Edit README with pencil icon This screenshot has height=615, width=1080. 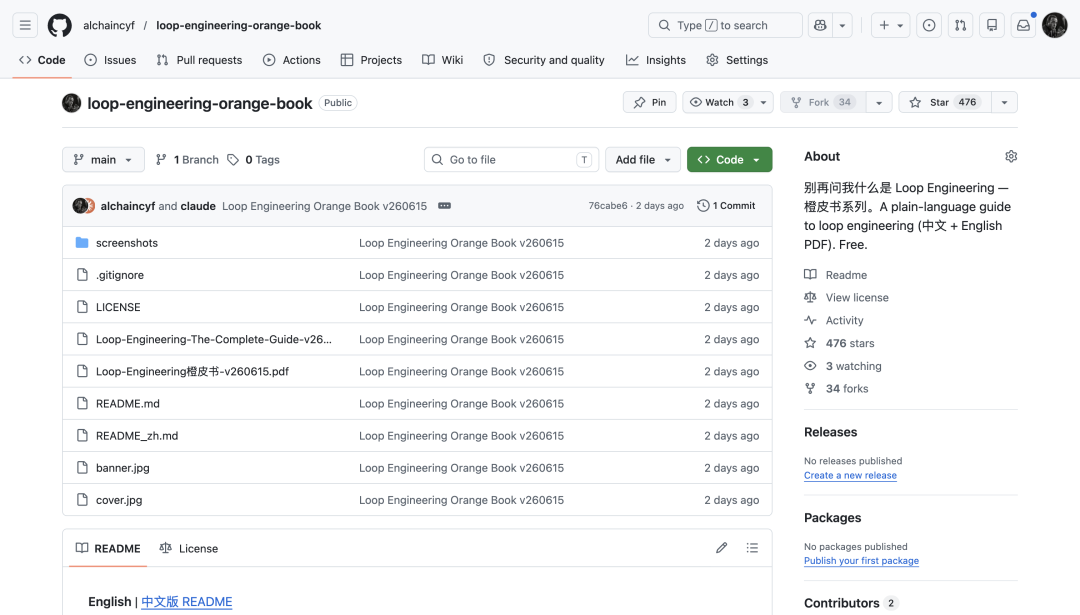tap(721, 548)
